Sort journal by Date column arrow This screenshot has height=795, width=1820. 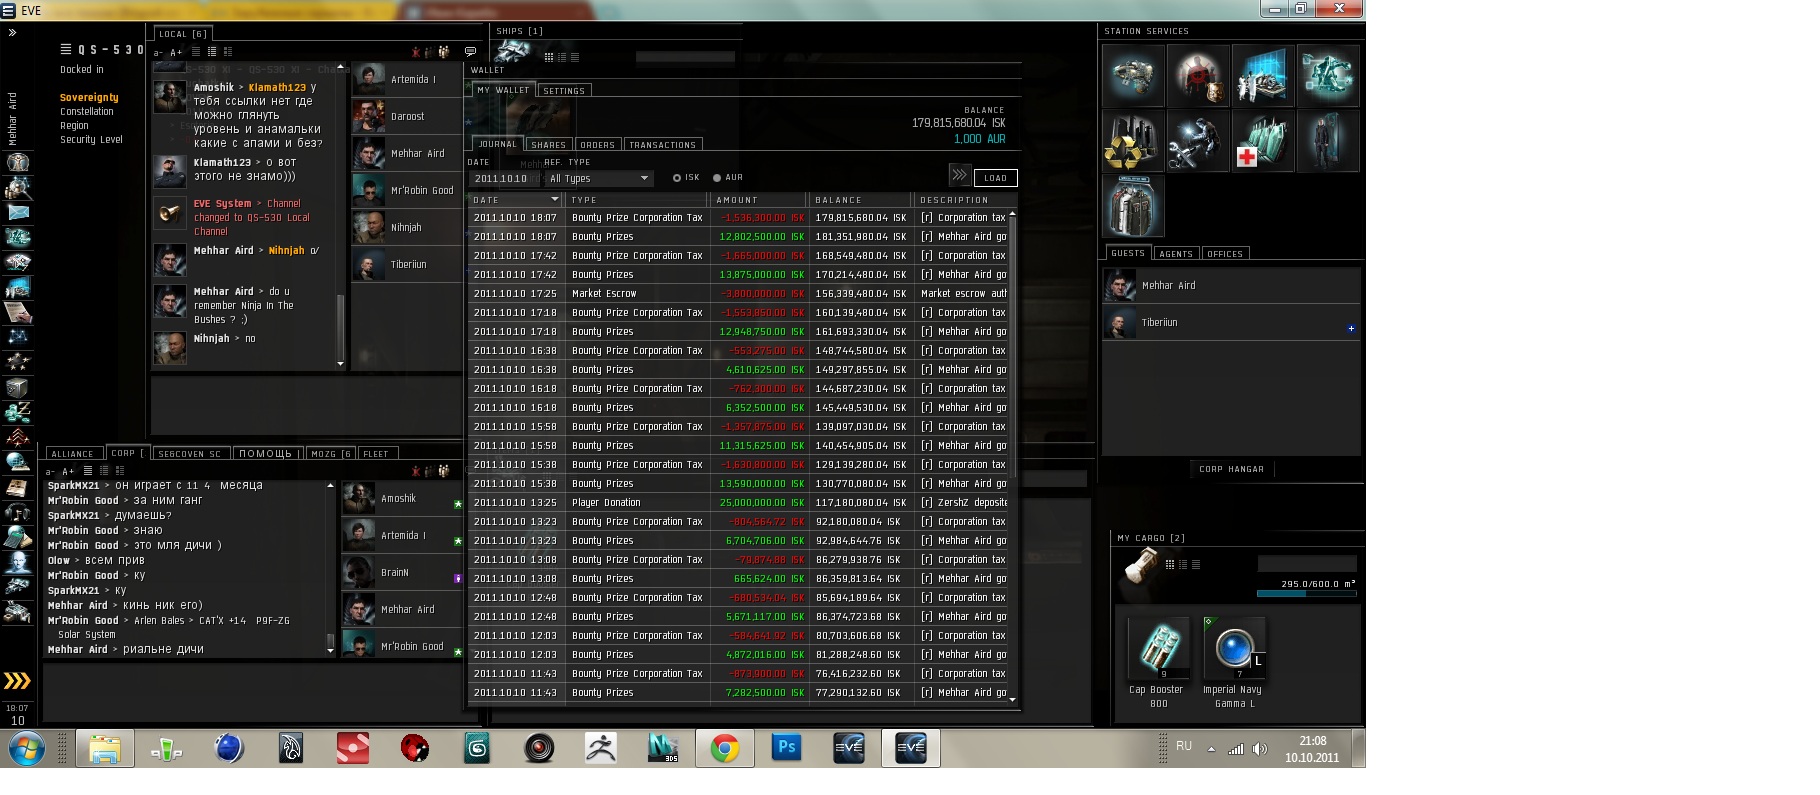[x=555, y=200]
